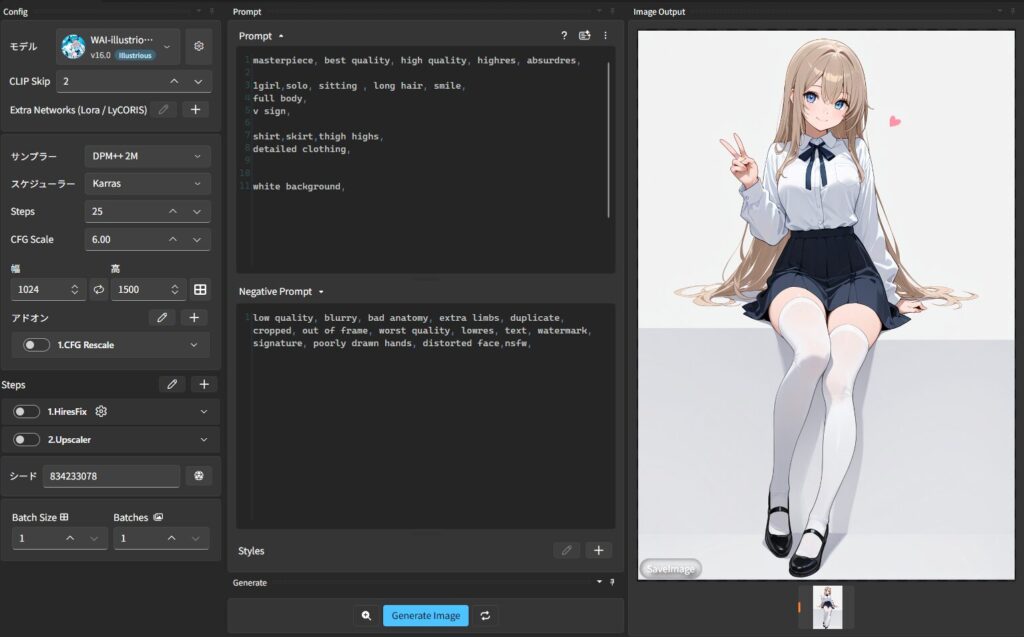Image resolution: width=1024 pixels, height=637 pixels.
Task: Click the prompt help question mark icon
Action: point(564,35)
